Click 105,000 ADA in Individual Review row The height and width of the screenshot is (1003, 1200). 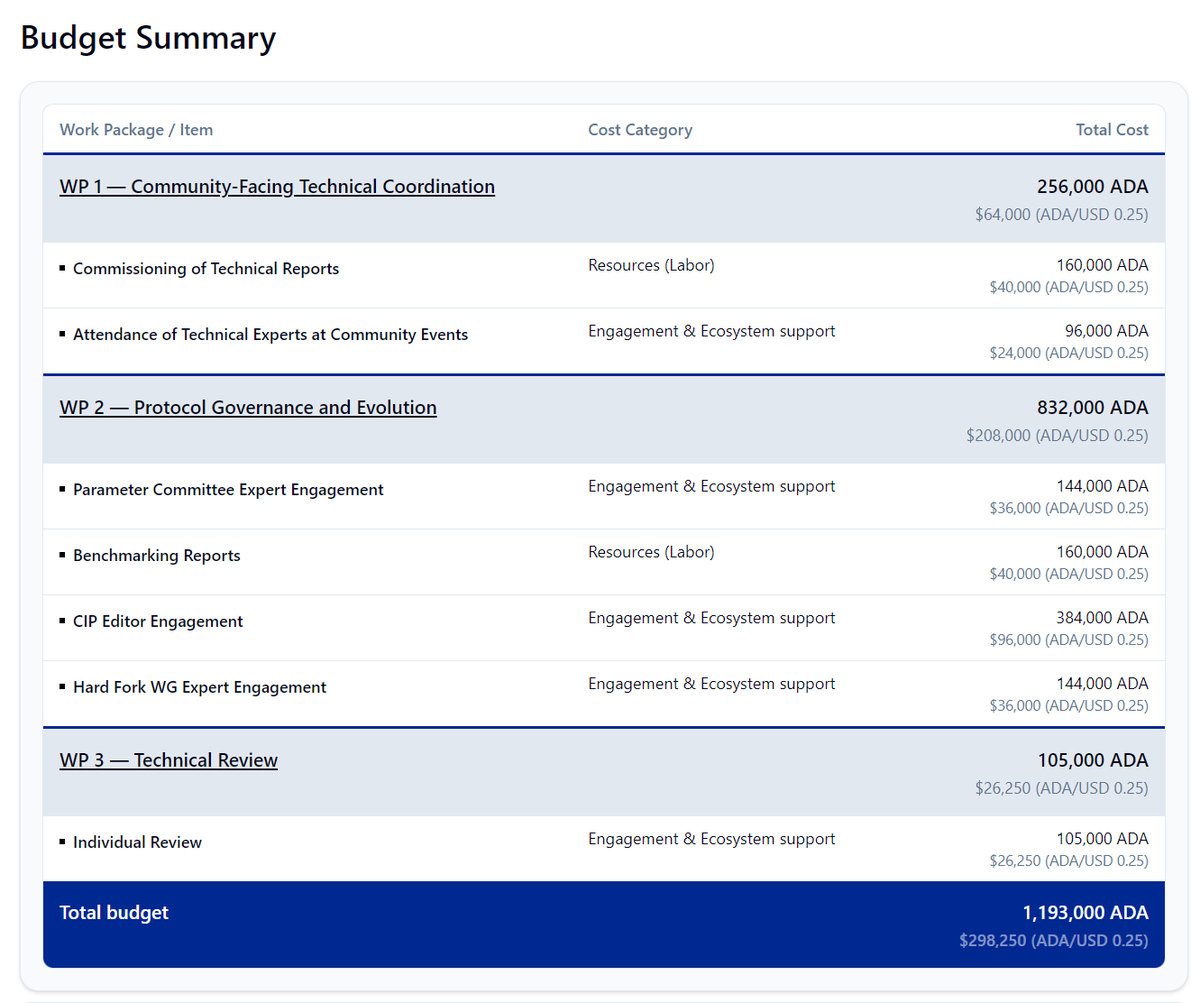1102,839
